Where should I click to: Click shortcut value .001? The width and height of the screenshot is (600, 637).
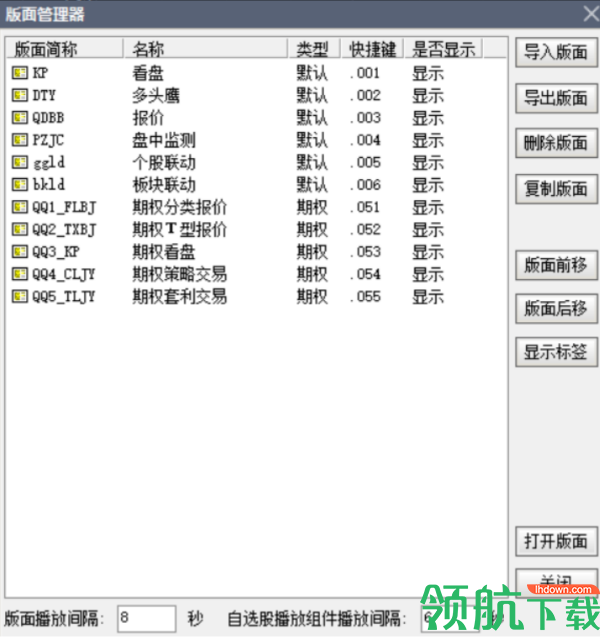coord(365,73)
